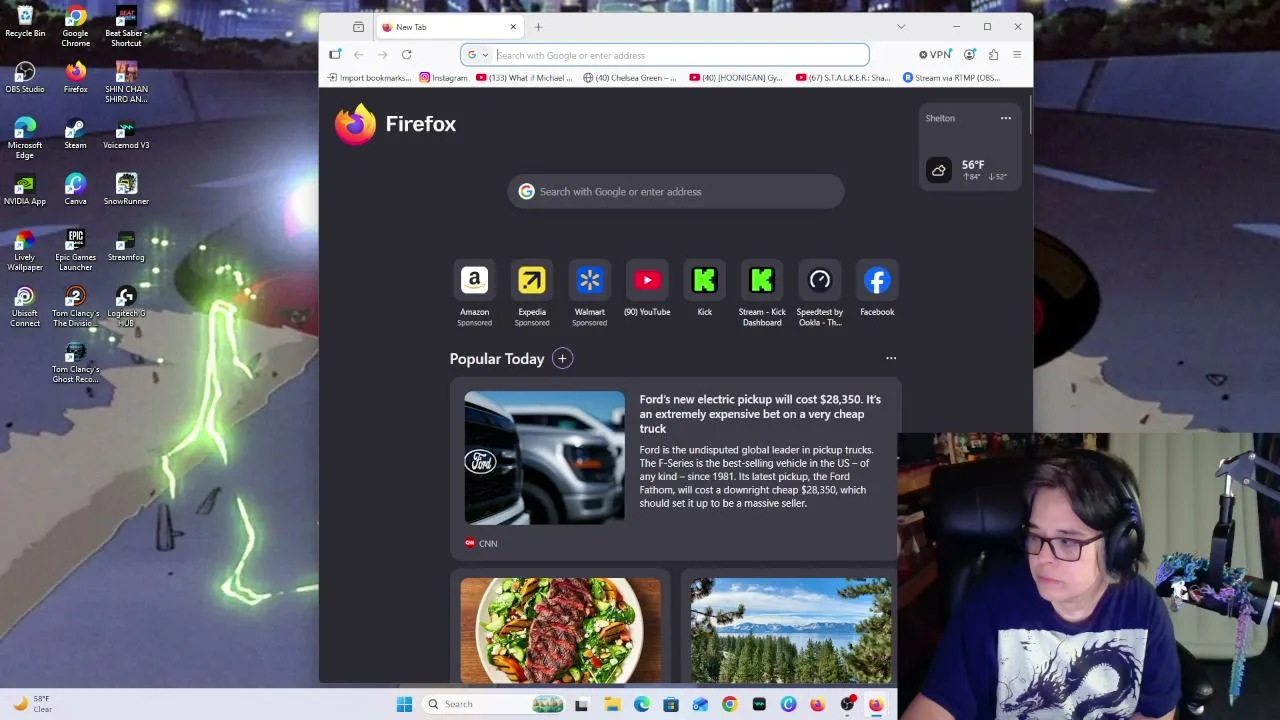Viewport: 1280px width, 720px height.
Task: Expand the search engine selector dropdown
Action: [x=478, y=55]
